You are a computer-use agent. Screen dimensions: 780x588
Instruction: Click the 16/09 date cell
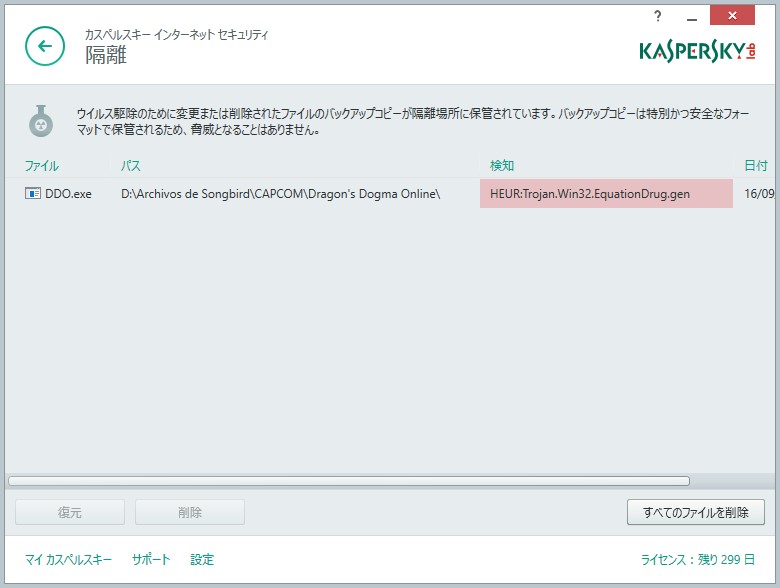click(759, 194)
